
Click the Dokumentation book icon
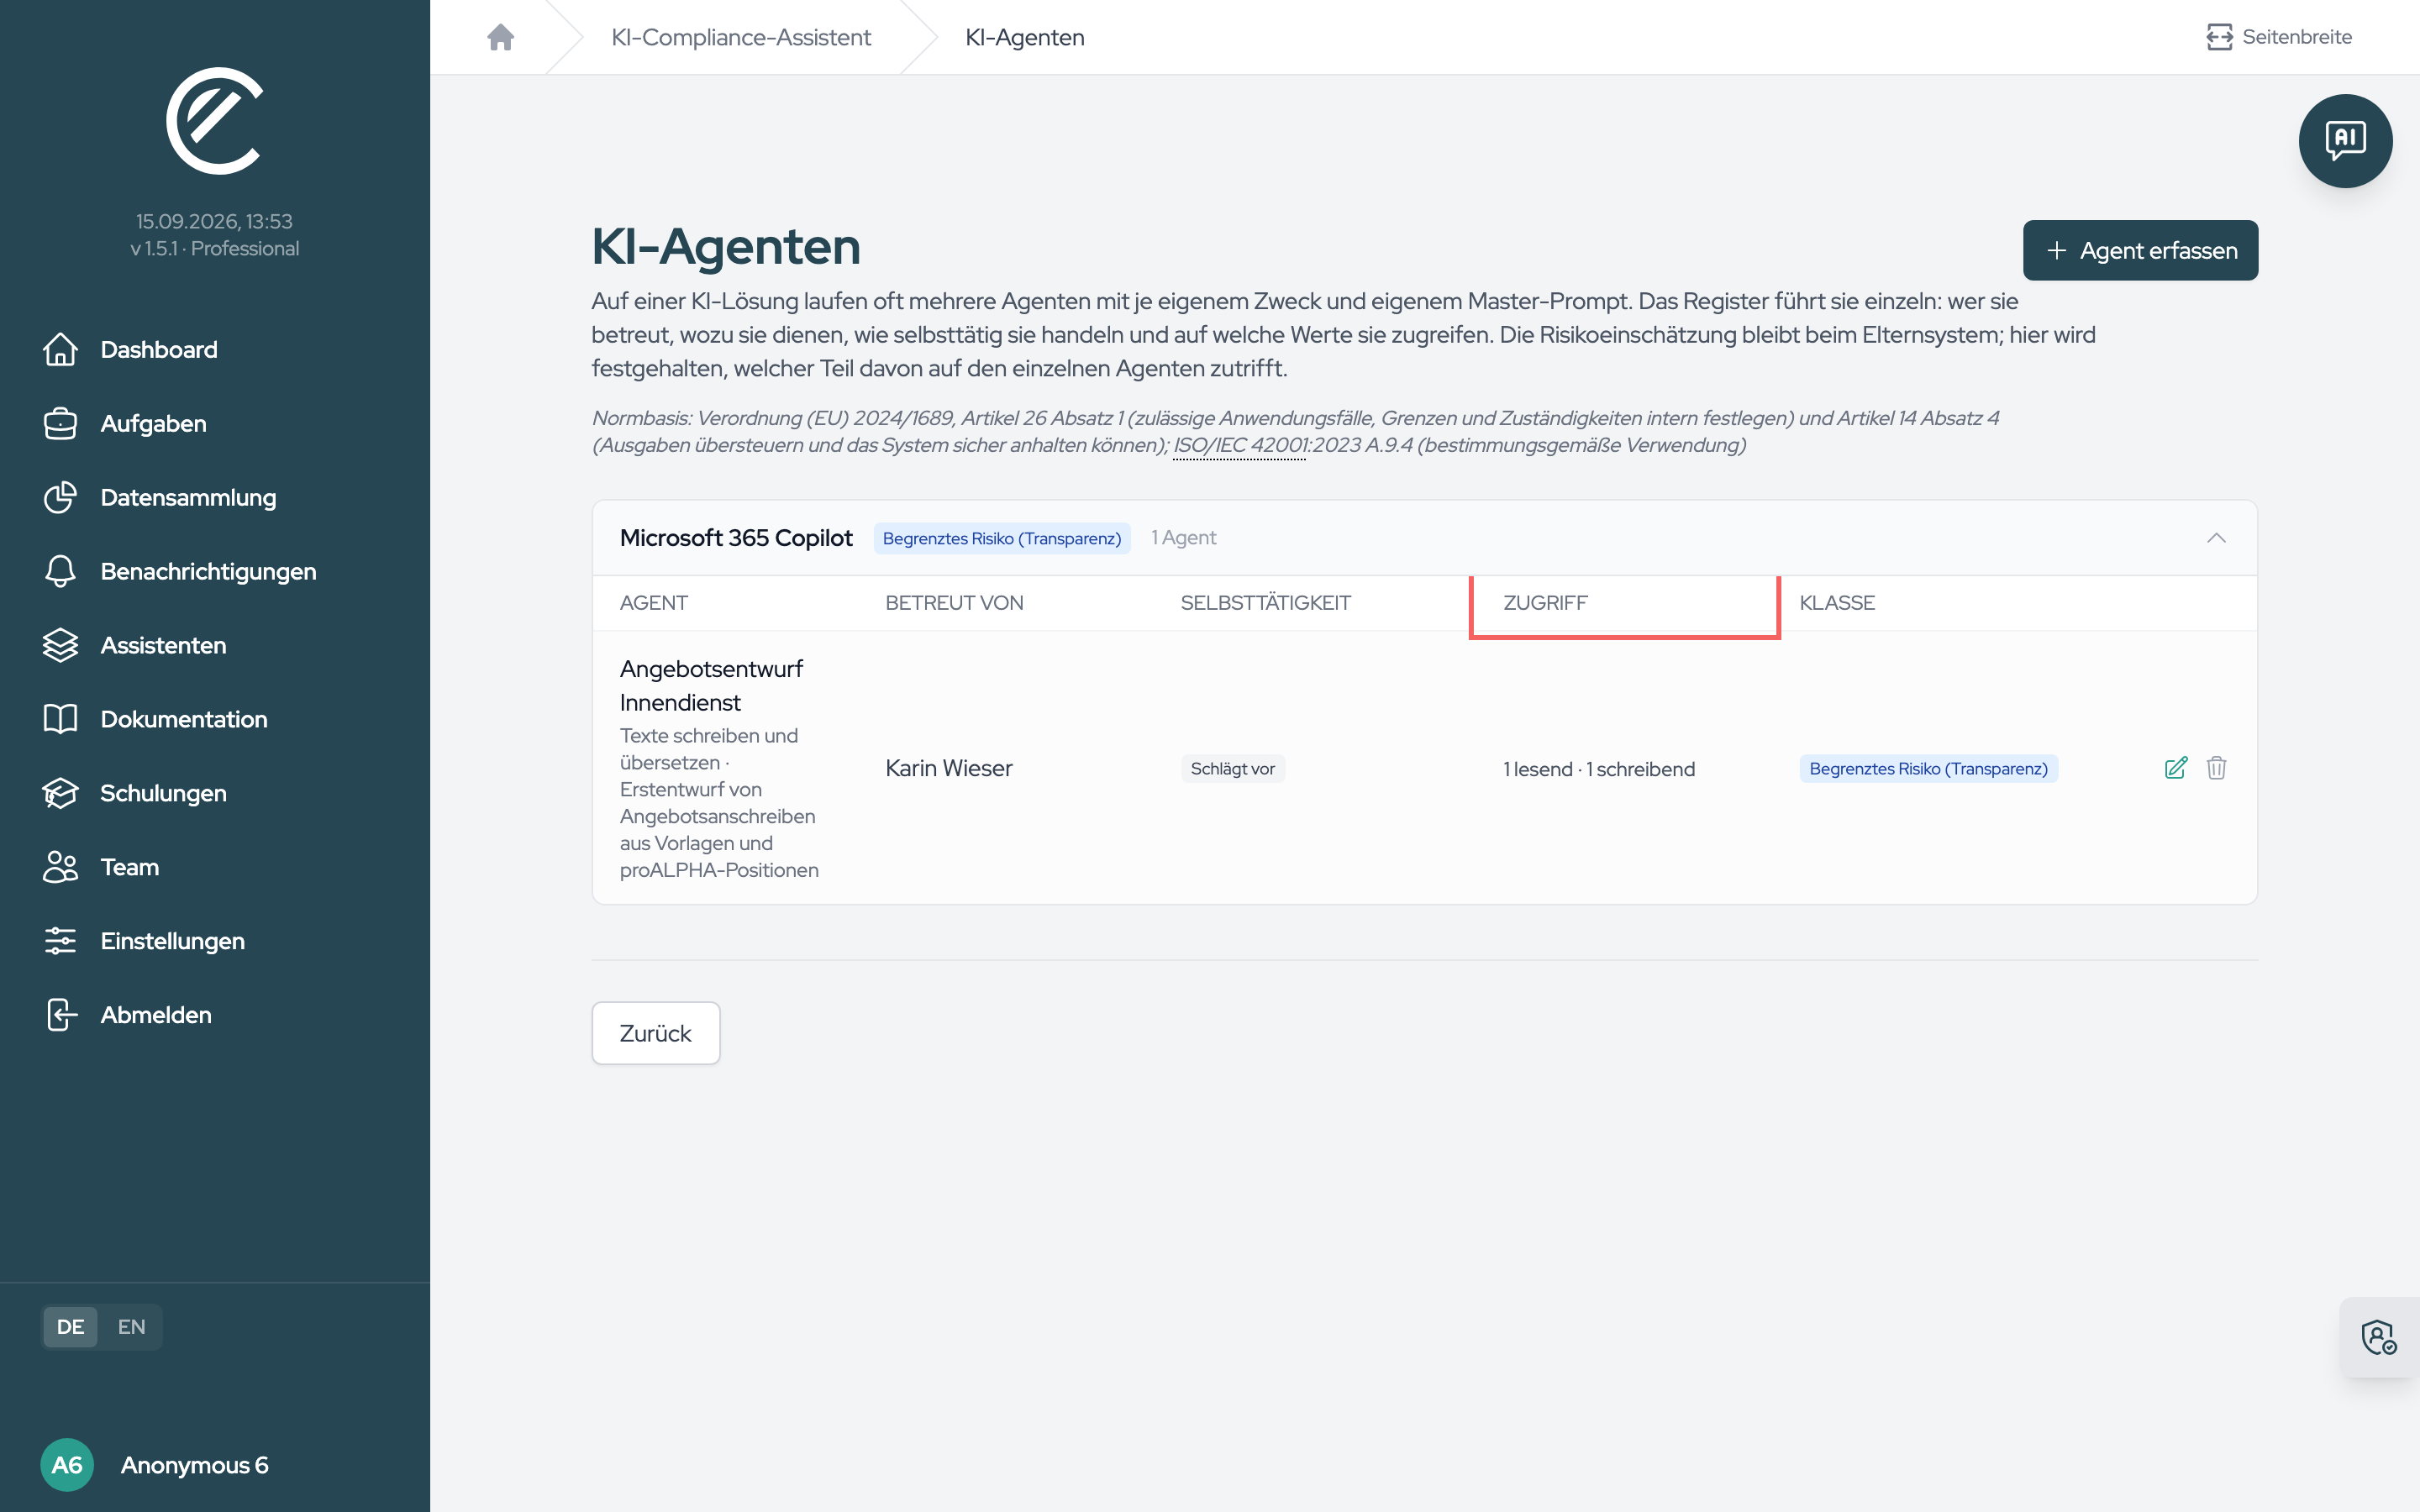pos(60,720)
